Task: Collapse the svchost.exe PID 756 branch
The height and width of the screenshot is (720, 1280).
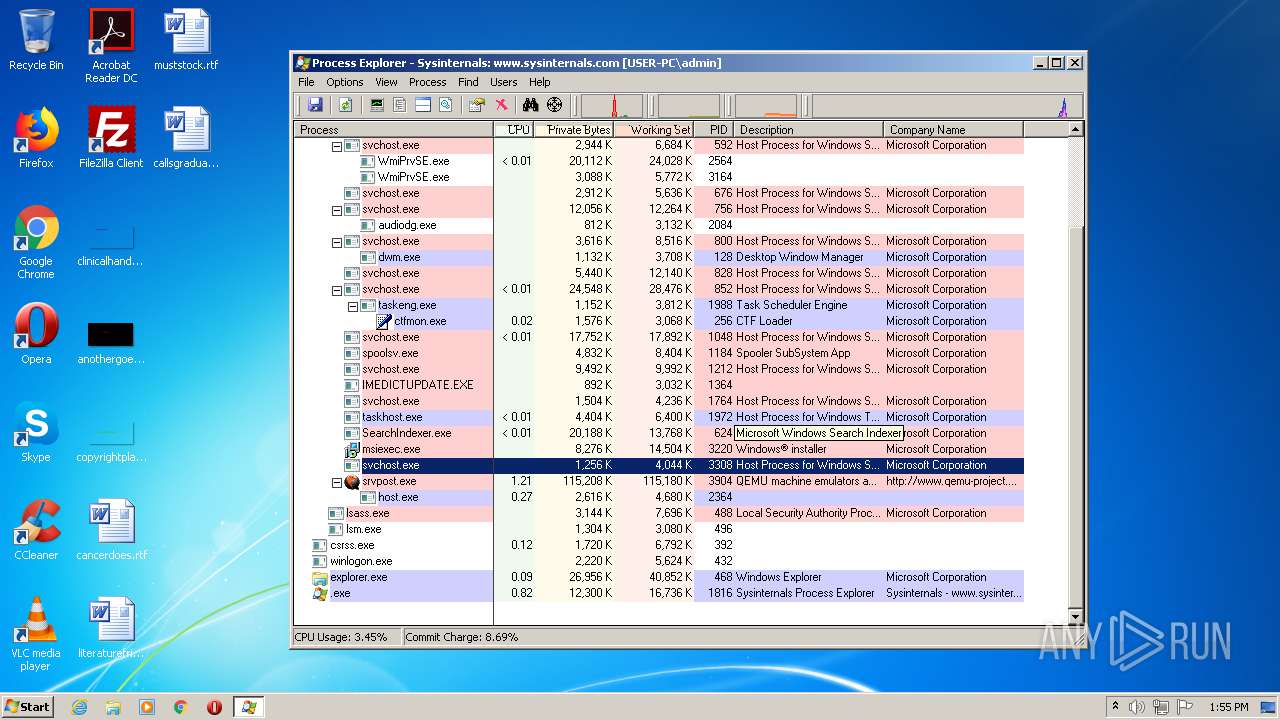Action: tap(337, 209)
